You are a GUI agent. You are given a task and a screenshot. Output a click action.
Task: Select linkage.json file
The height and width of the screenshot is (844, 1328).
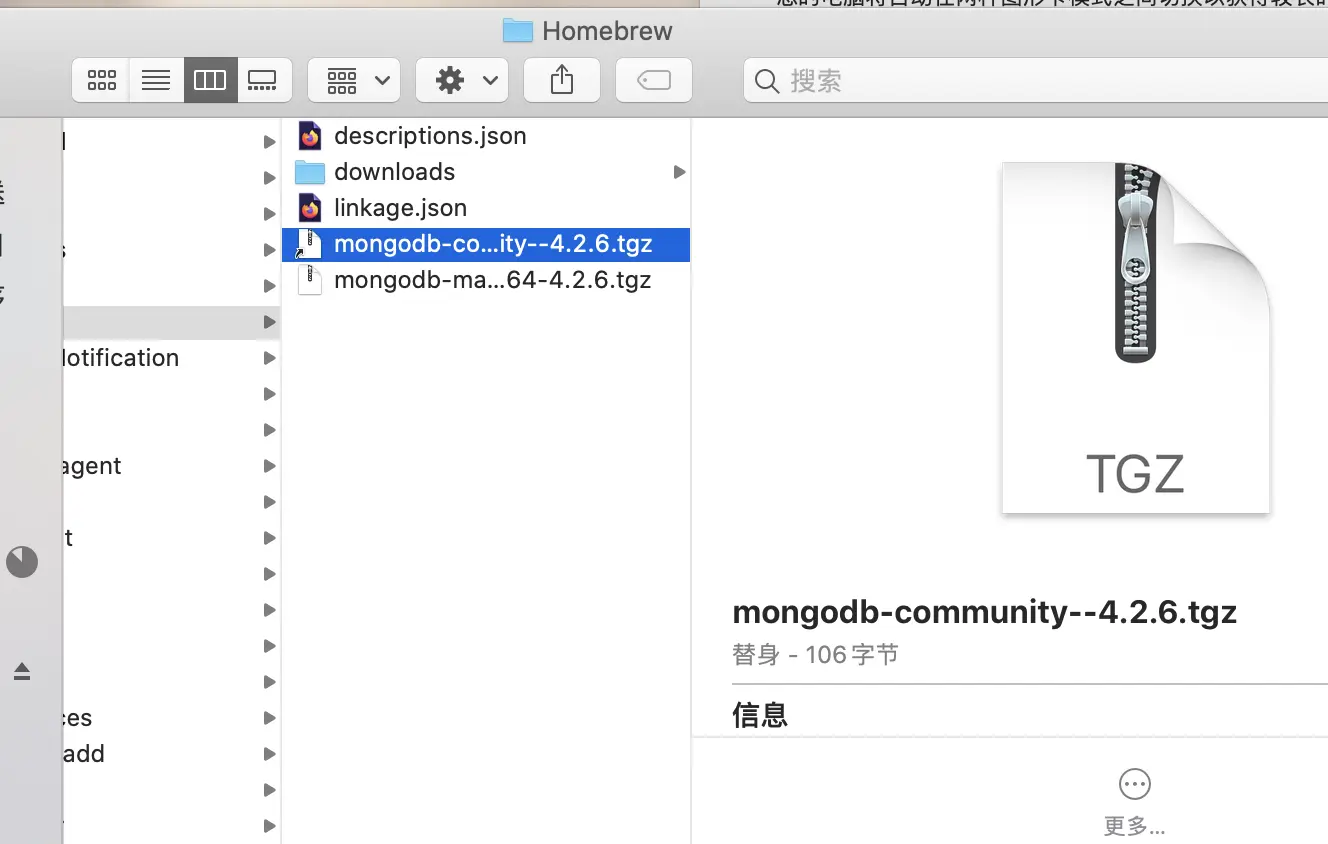(486, 208)
